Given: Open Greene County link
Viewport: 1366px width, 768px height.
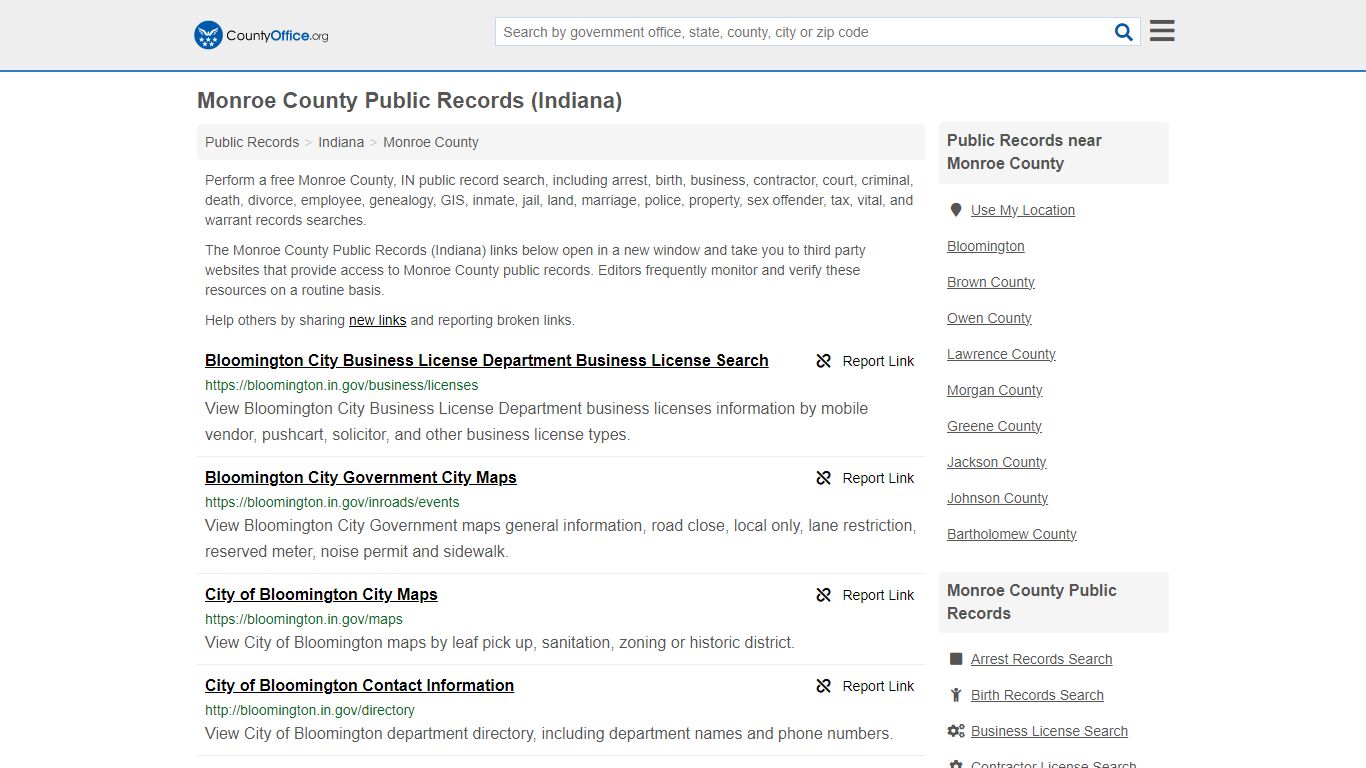Looking at the screenshot, I should click(x=994, y=426).
